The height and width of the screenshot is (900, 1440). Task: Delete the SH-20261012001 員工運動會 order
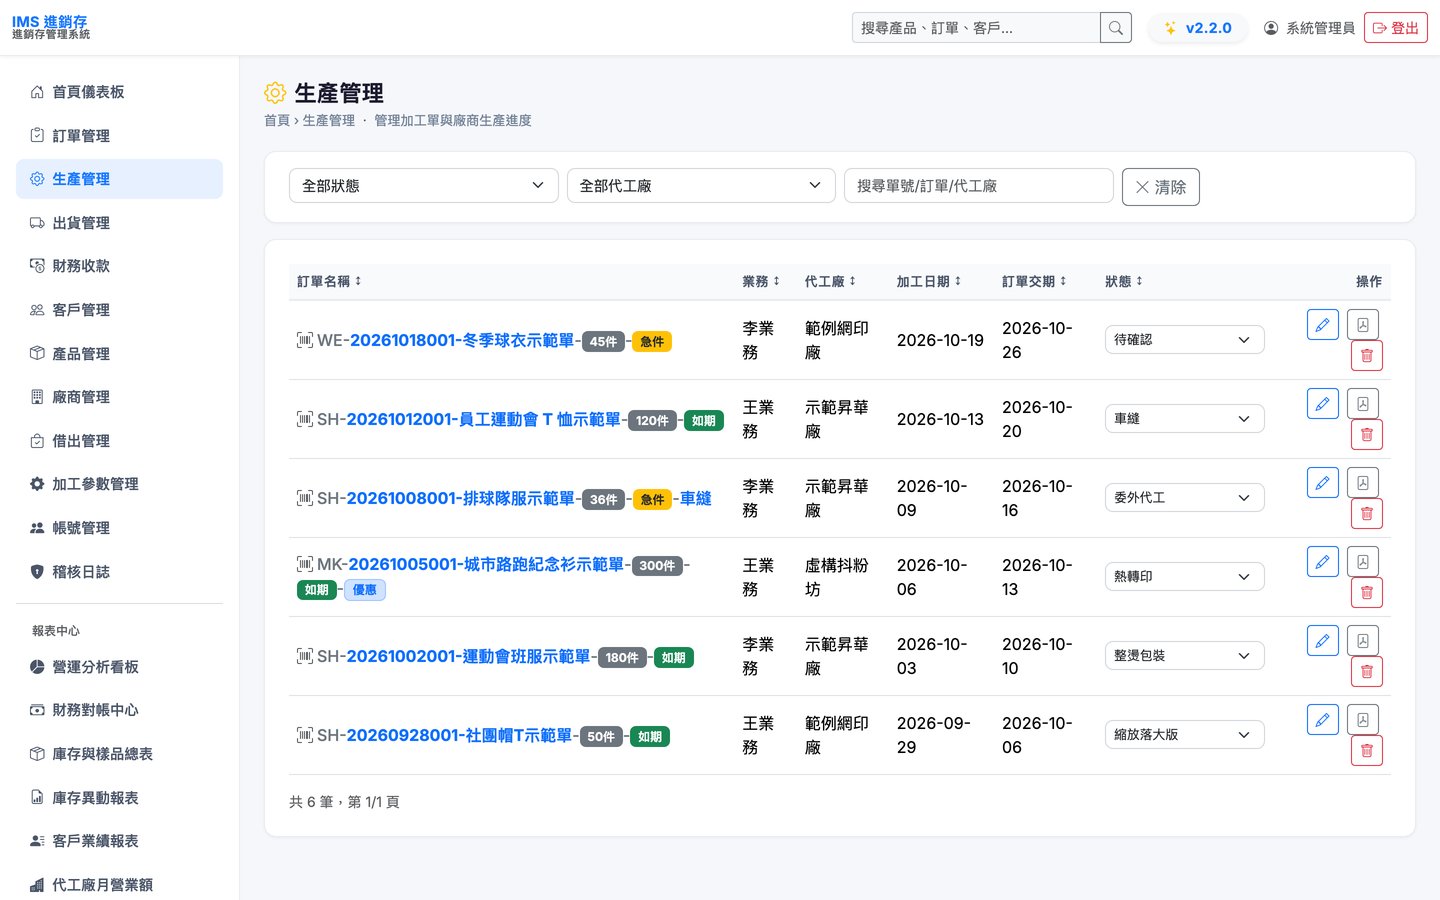click(1367, 435)
